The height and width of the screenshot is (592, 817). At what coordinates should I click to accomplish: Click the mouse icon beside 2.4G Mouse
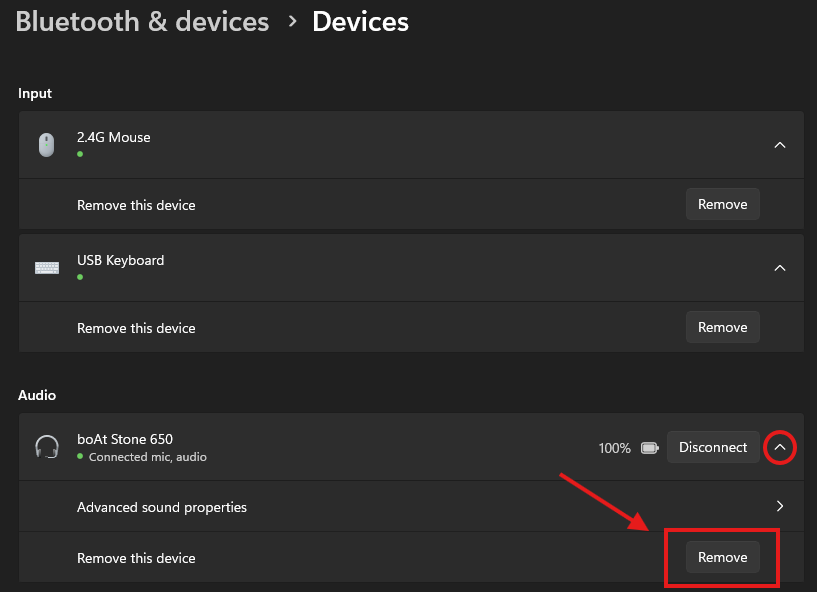coord(46,145)
